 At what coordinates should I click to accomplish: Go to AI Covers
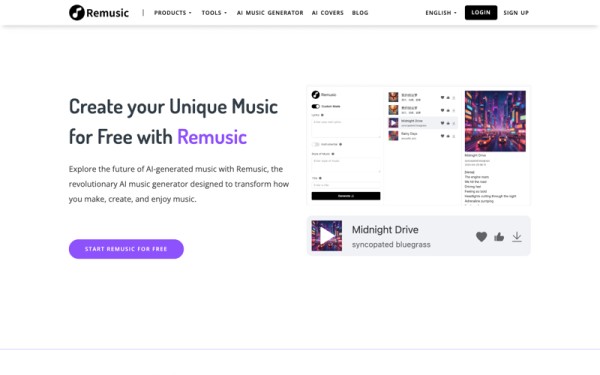coord(328,13)
